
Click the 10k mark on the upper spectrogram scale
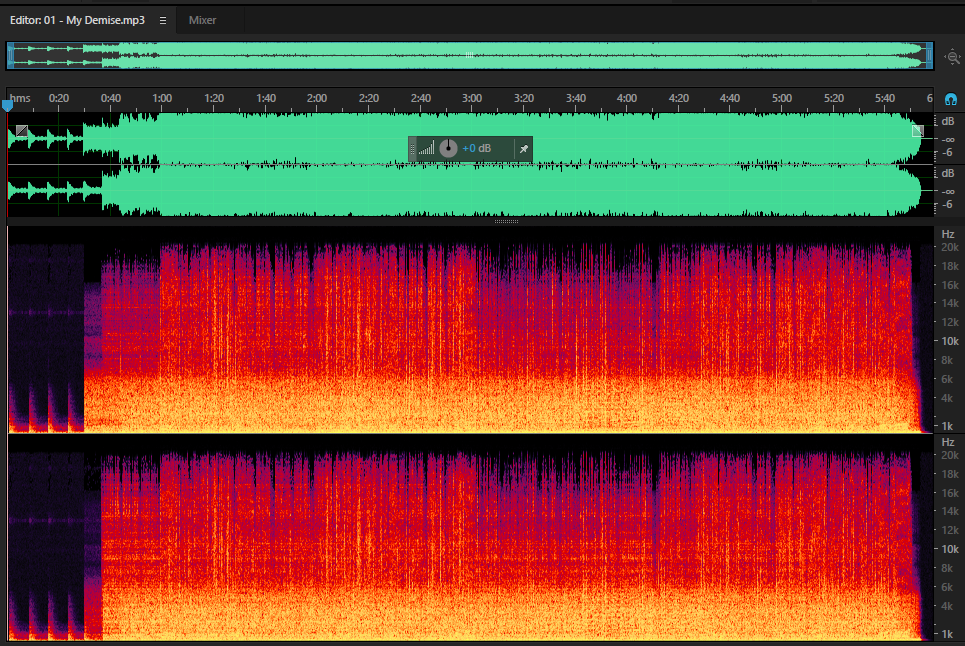pos(950,341)
